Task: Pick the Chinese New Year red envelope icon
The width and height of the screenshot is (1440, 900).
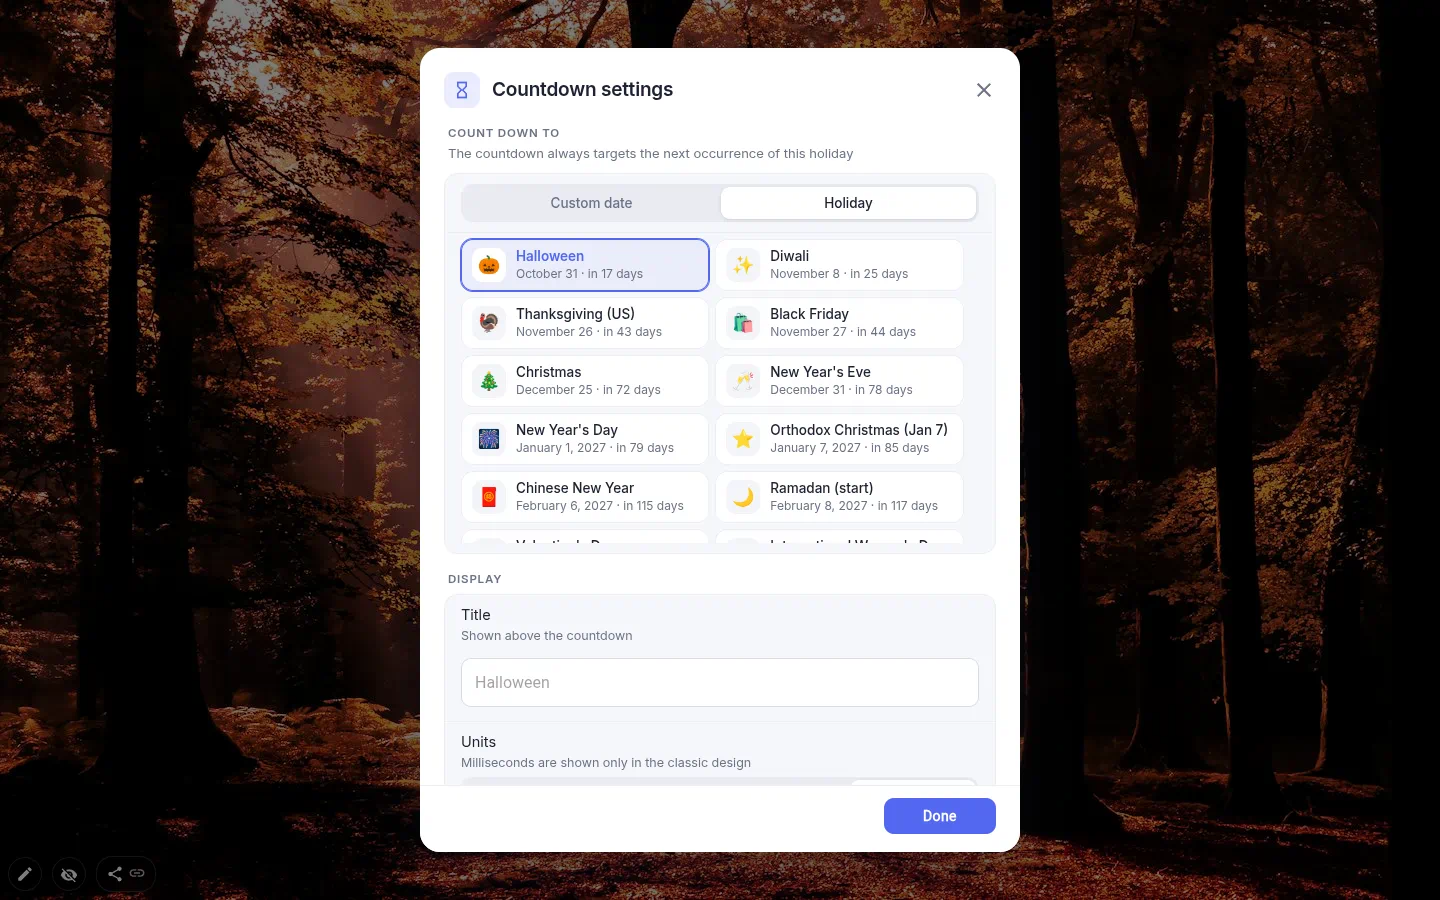Action: [489, 497]
